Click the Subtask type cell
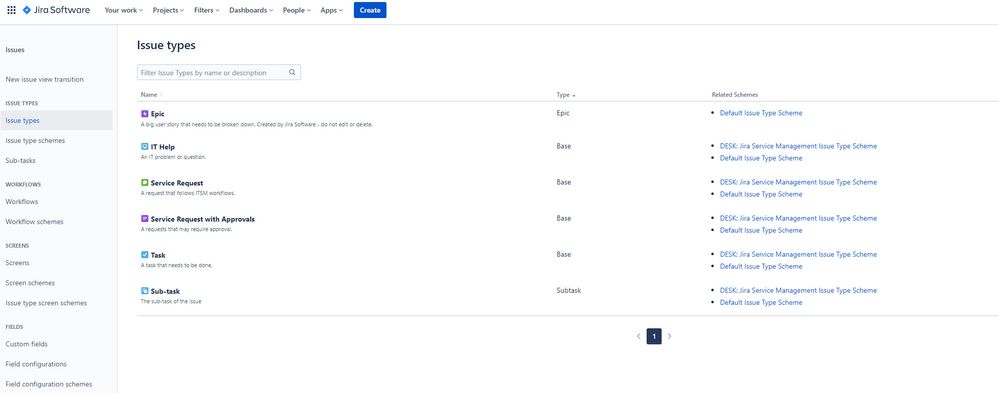The image size is (999, 393). [568, 290]
